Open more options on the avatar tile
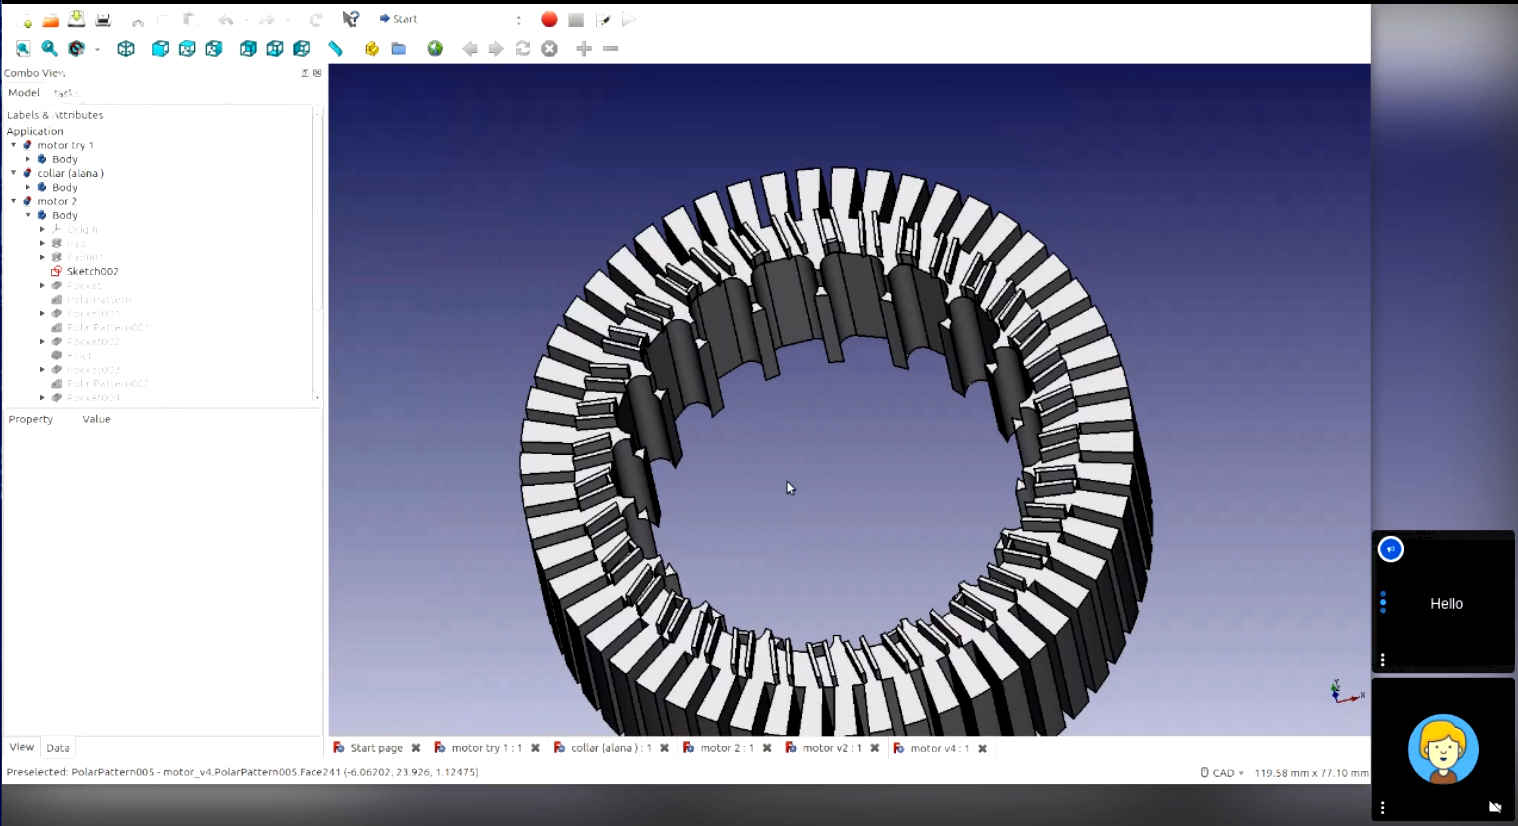This screenshot has width=1518, height=826. (x=1383, y=807)
